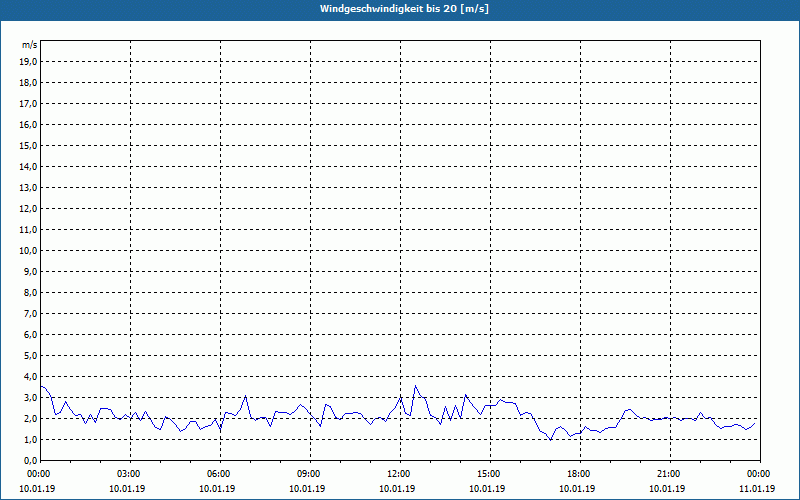
Task: Click the 8,0 y-axis label
Action: pos(30,292)
